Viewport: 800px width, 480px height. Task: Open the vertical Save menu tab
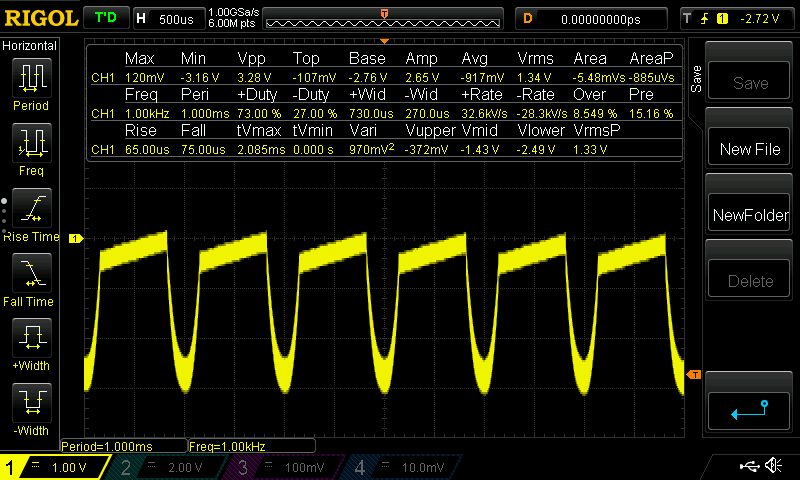click(x=696, y=79)
